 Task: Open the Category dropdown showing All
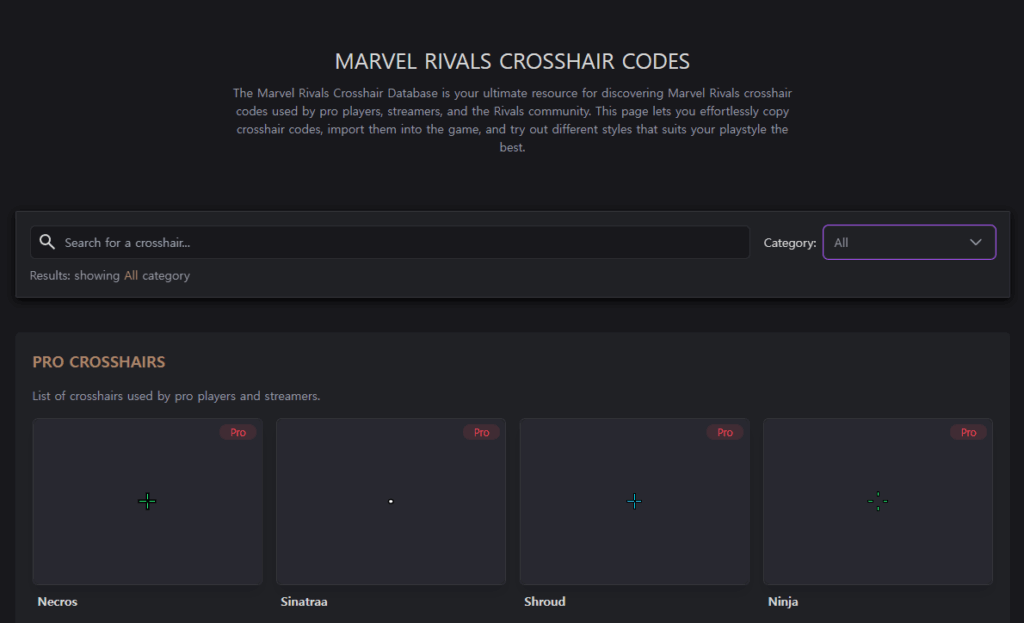(x=909, y=242)
